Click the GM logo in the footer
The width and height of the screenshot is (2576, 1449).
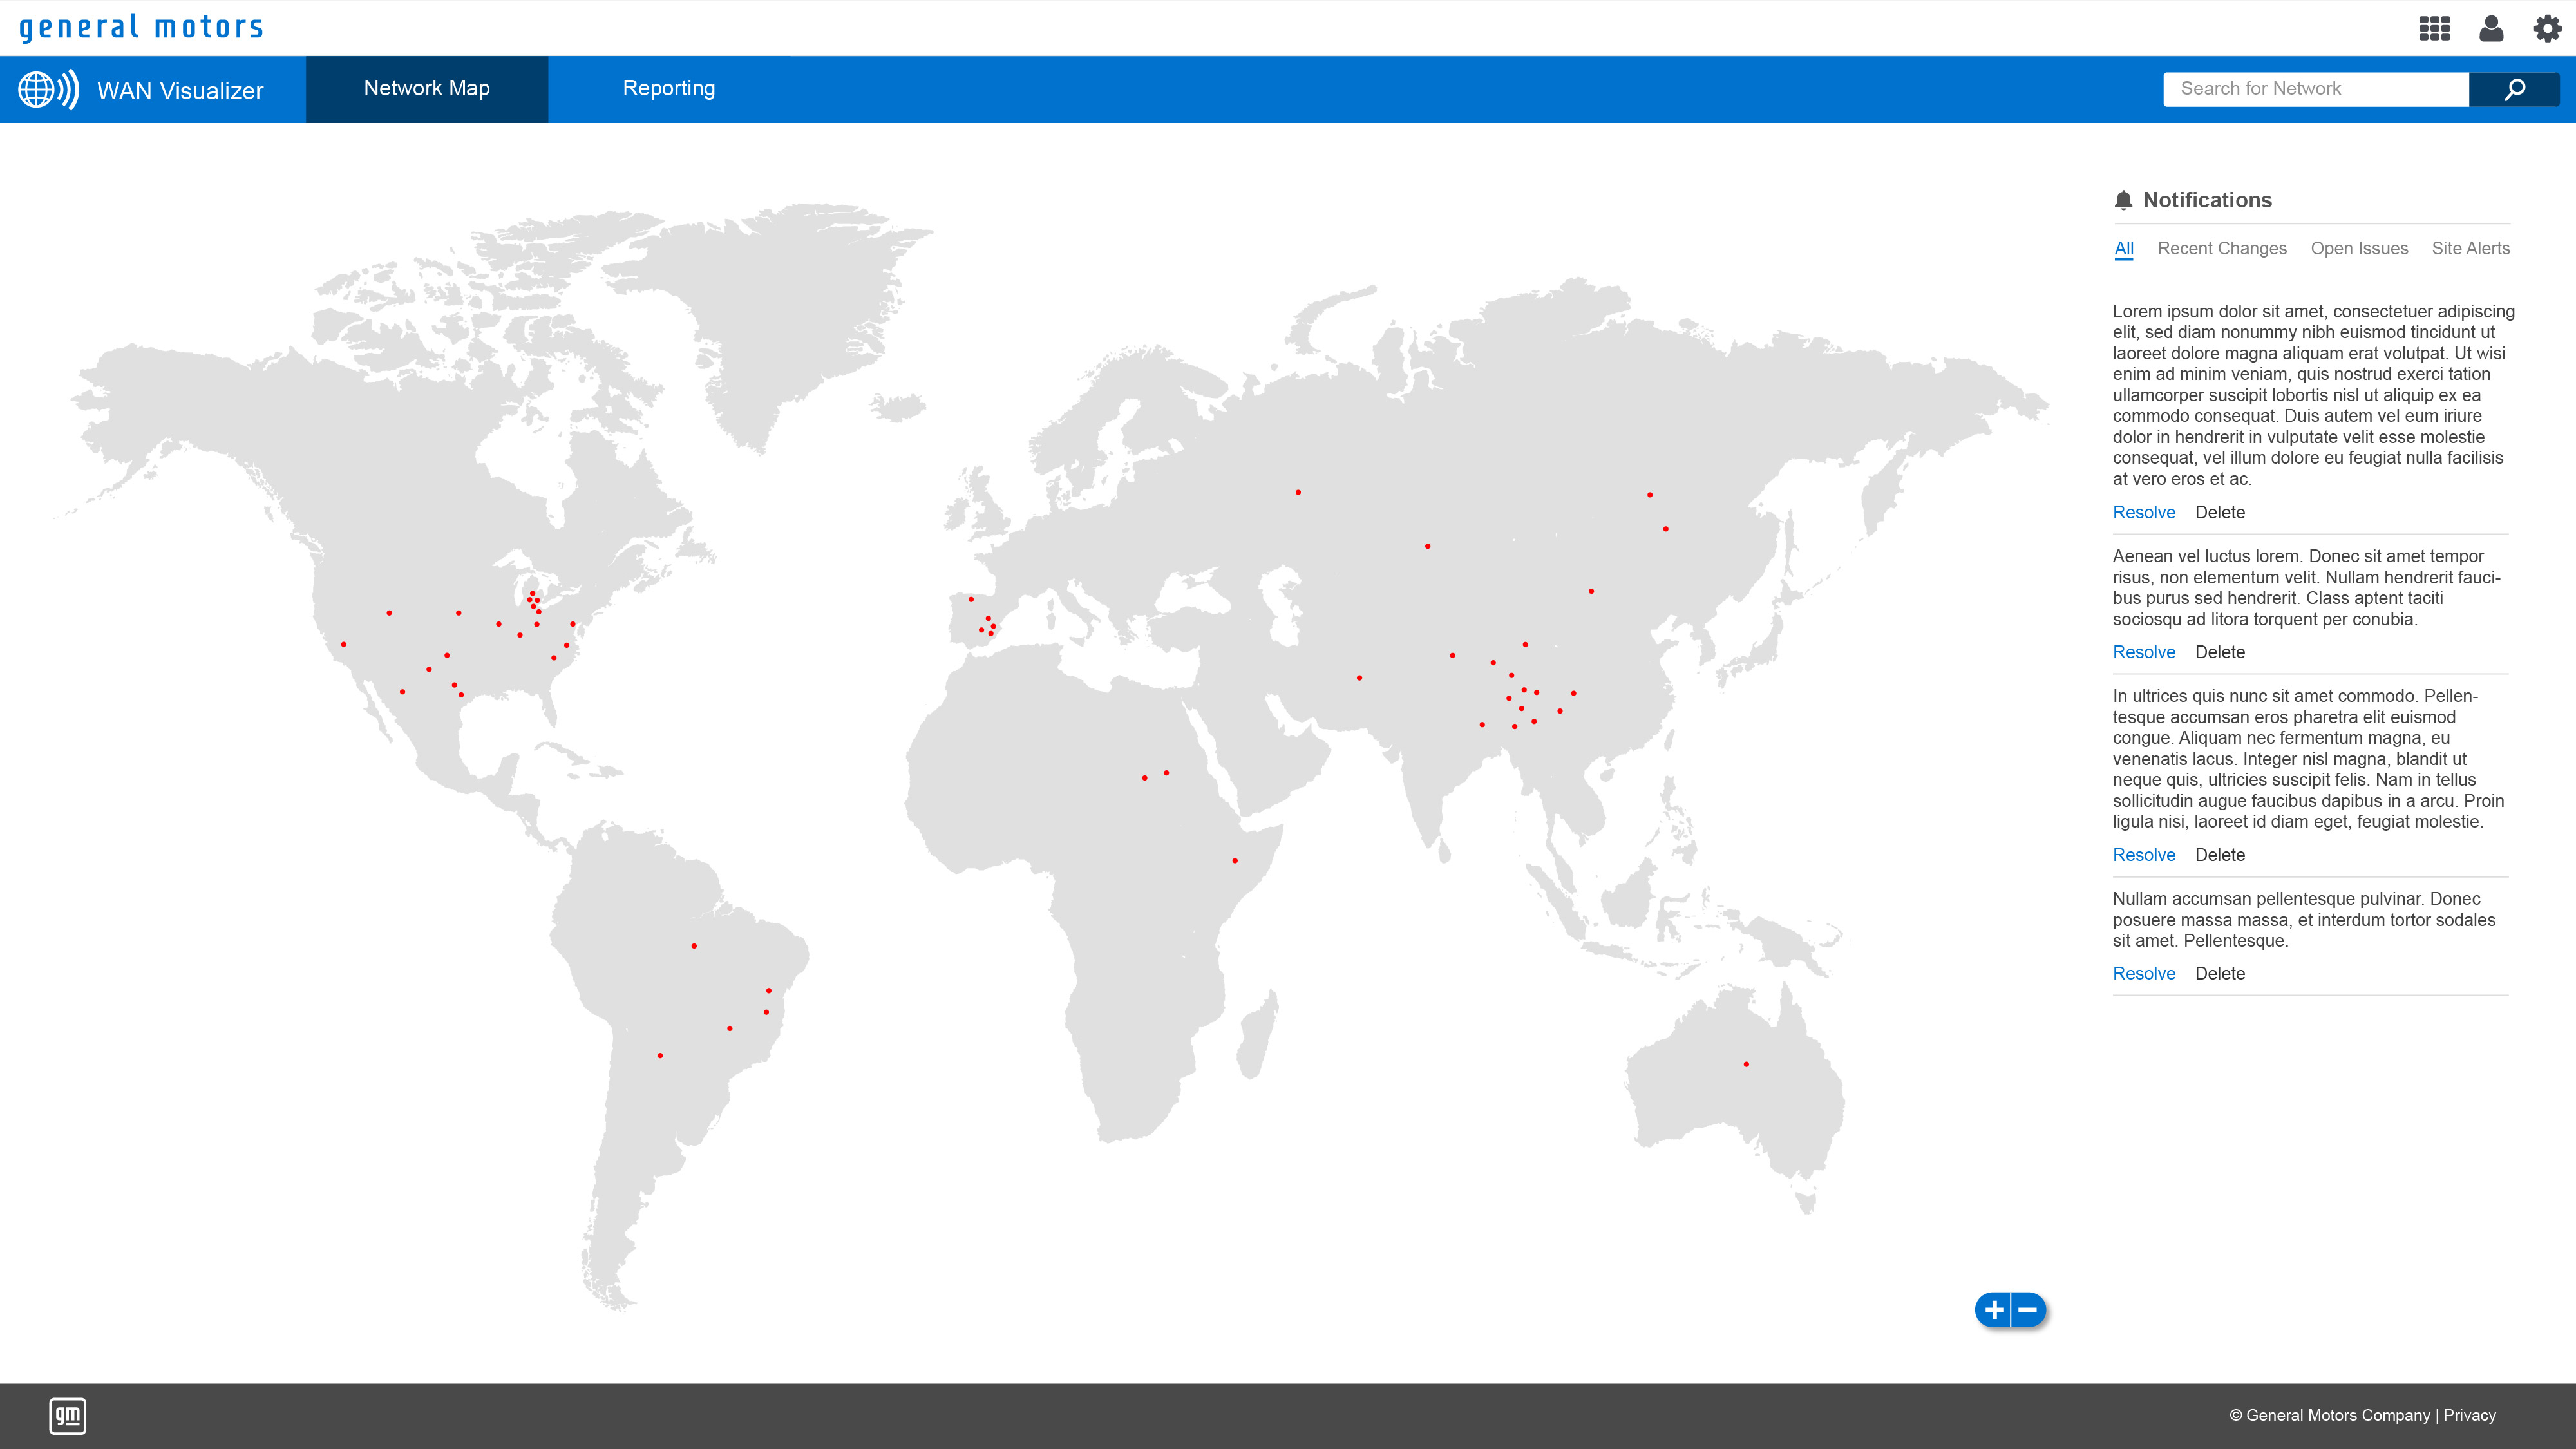point(68,1416)
